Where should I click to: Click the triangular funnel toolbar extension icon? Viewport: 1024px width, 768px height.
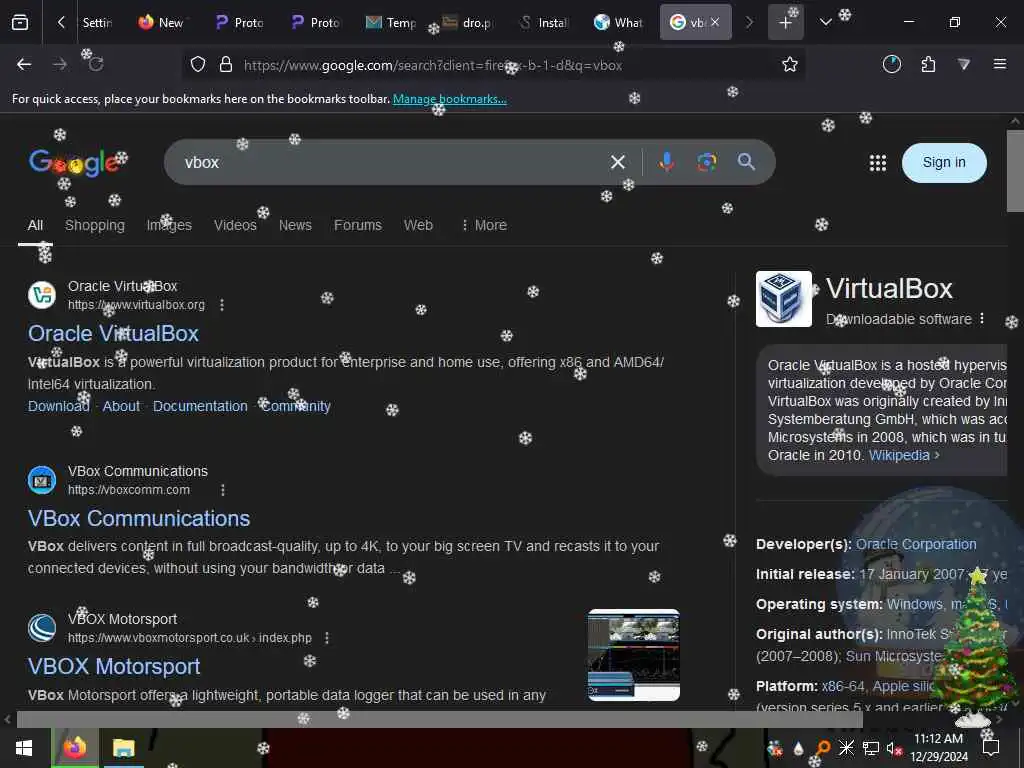point(964,64)
